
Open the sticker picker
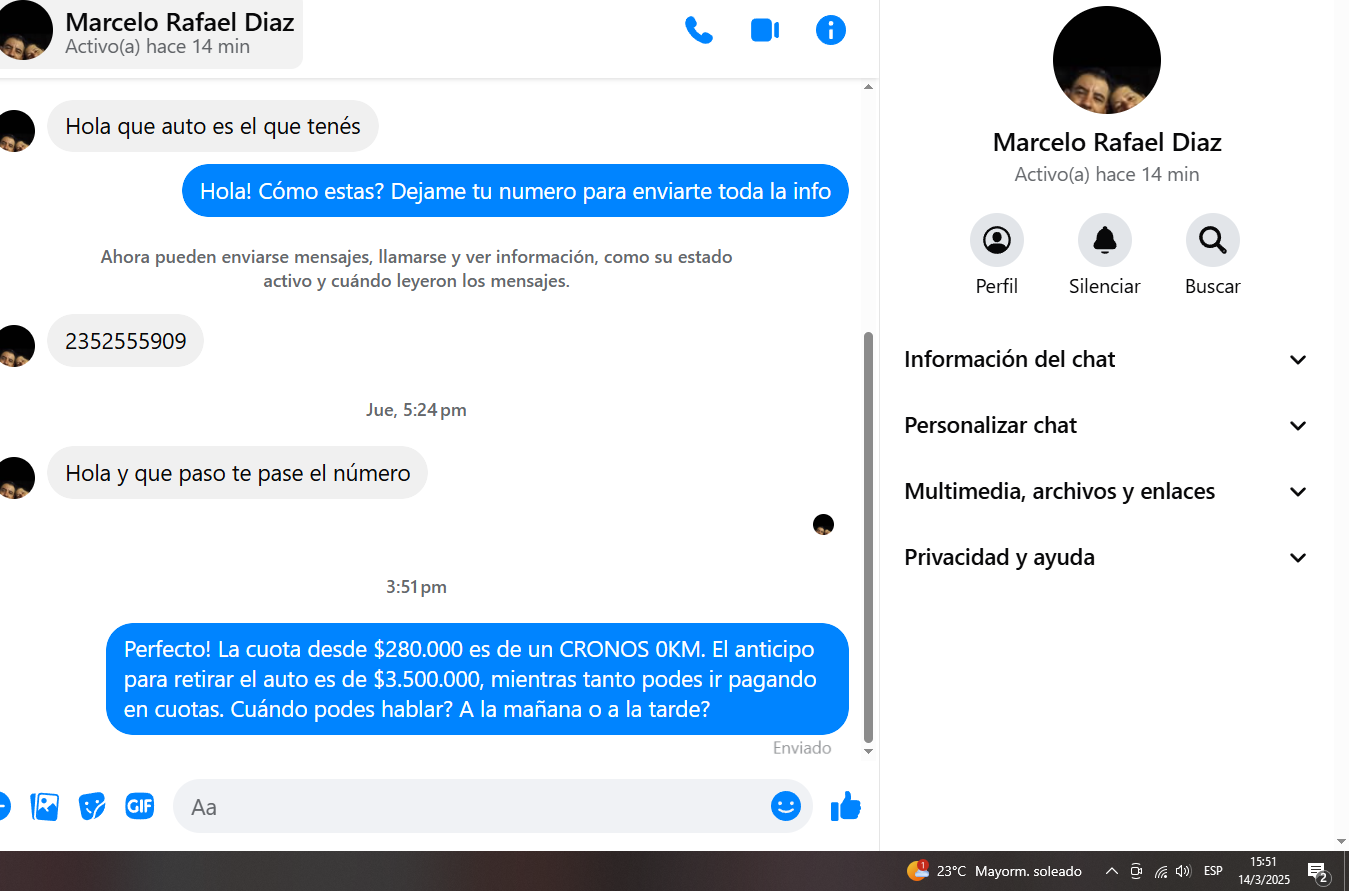click(92, 806)
